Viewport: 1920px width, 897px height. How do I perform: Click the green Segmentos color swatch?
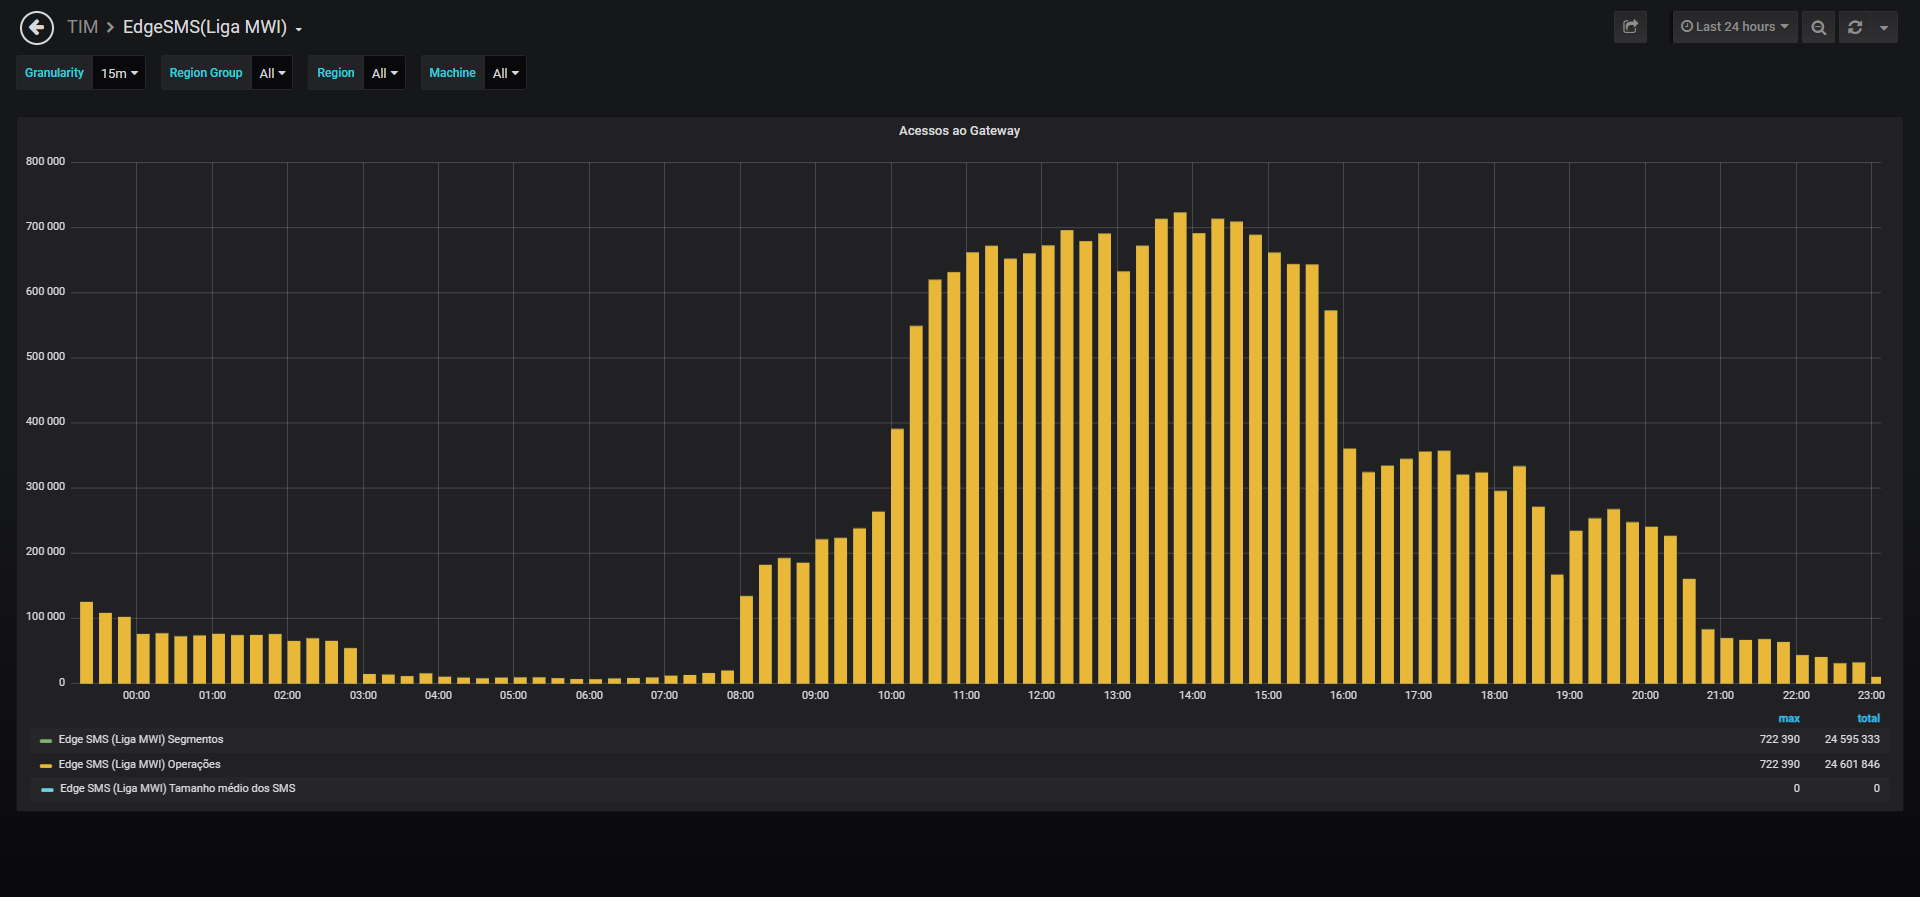pyautogui.click(x=45, y=741)
